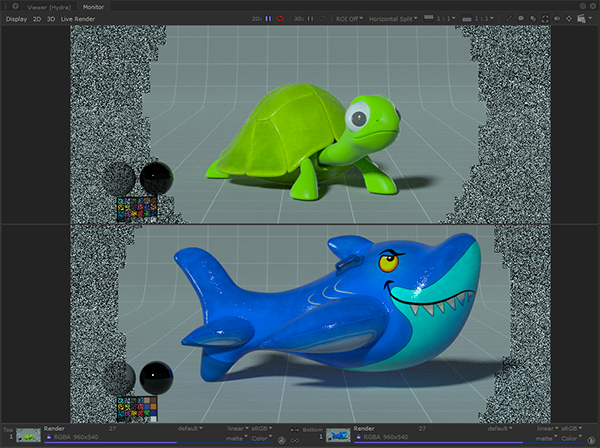Switch to the Viewer (Hydra) tab
Image resolution: width=600 pixels, height=448 pixels.
[x=50, y=6]
